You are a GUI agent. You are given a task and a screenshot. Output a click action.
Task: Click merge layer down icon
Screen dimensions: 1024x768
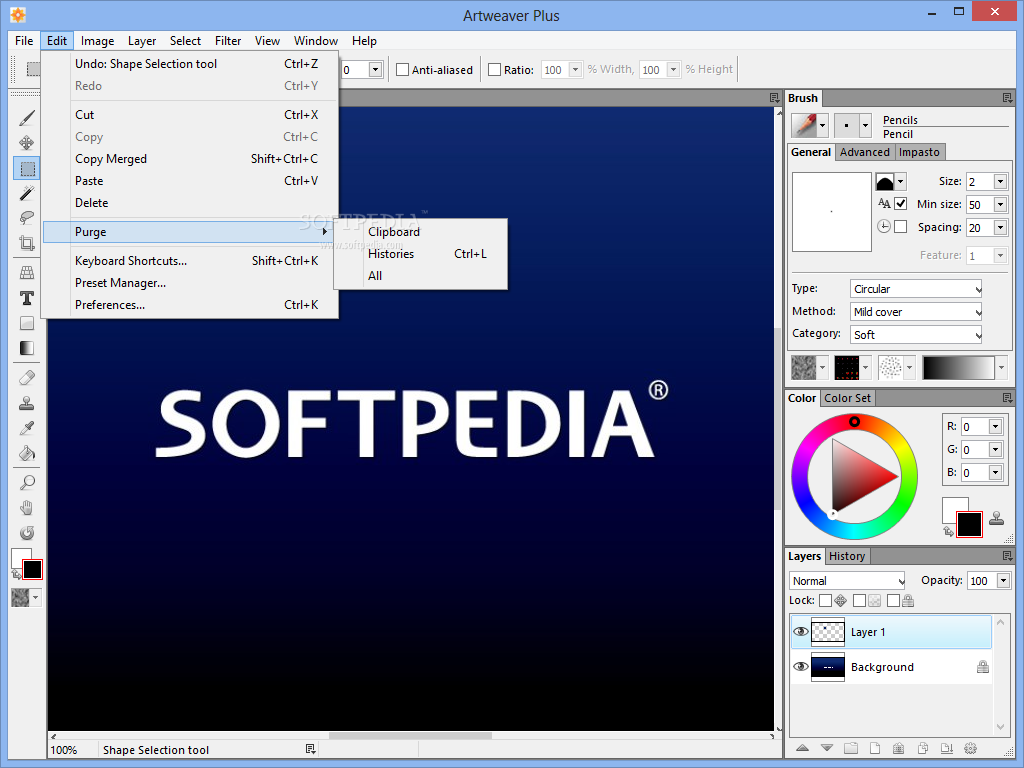[x=947, y=748]
